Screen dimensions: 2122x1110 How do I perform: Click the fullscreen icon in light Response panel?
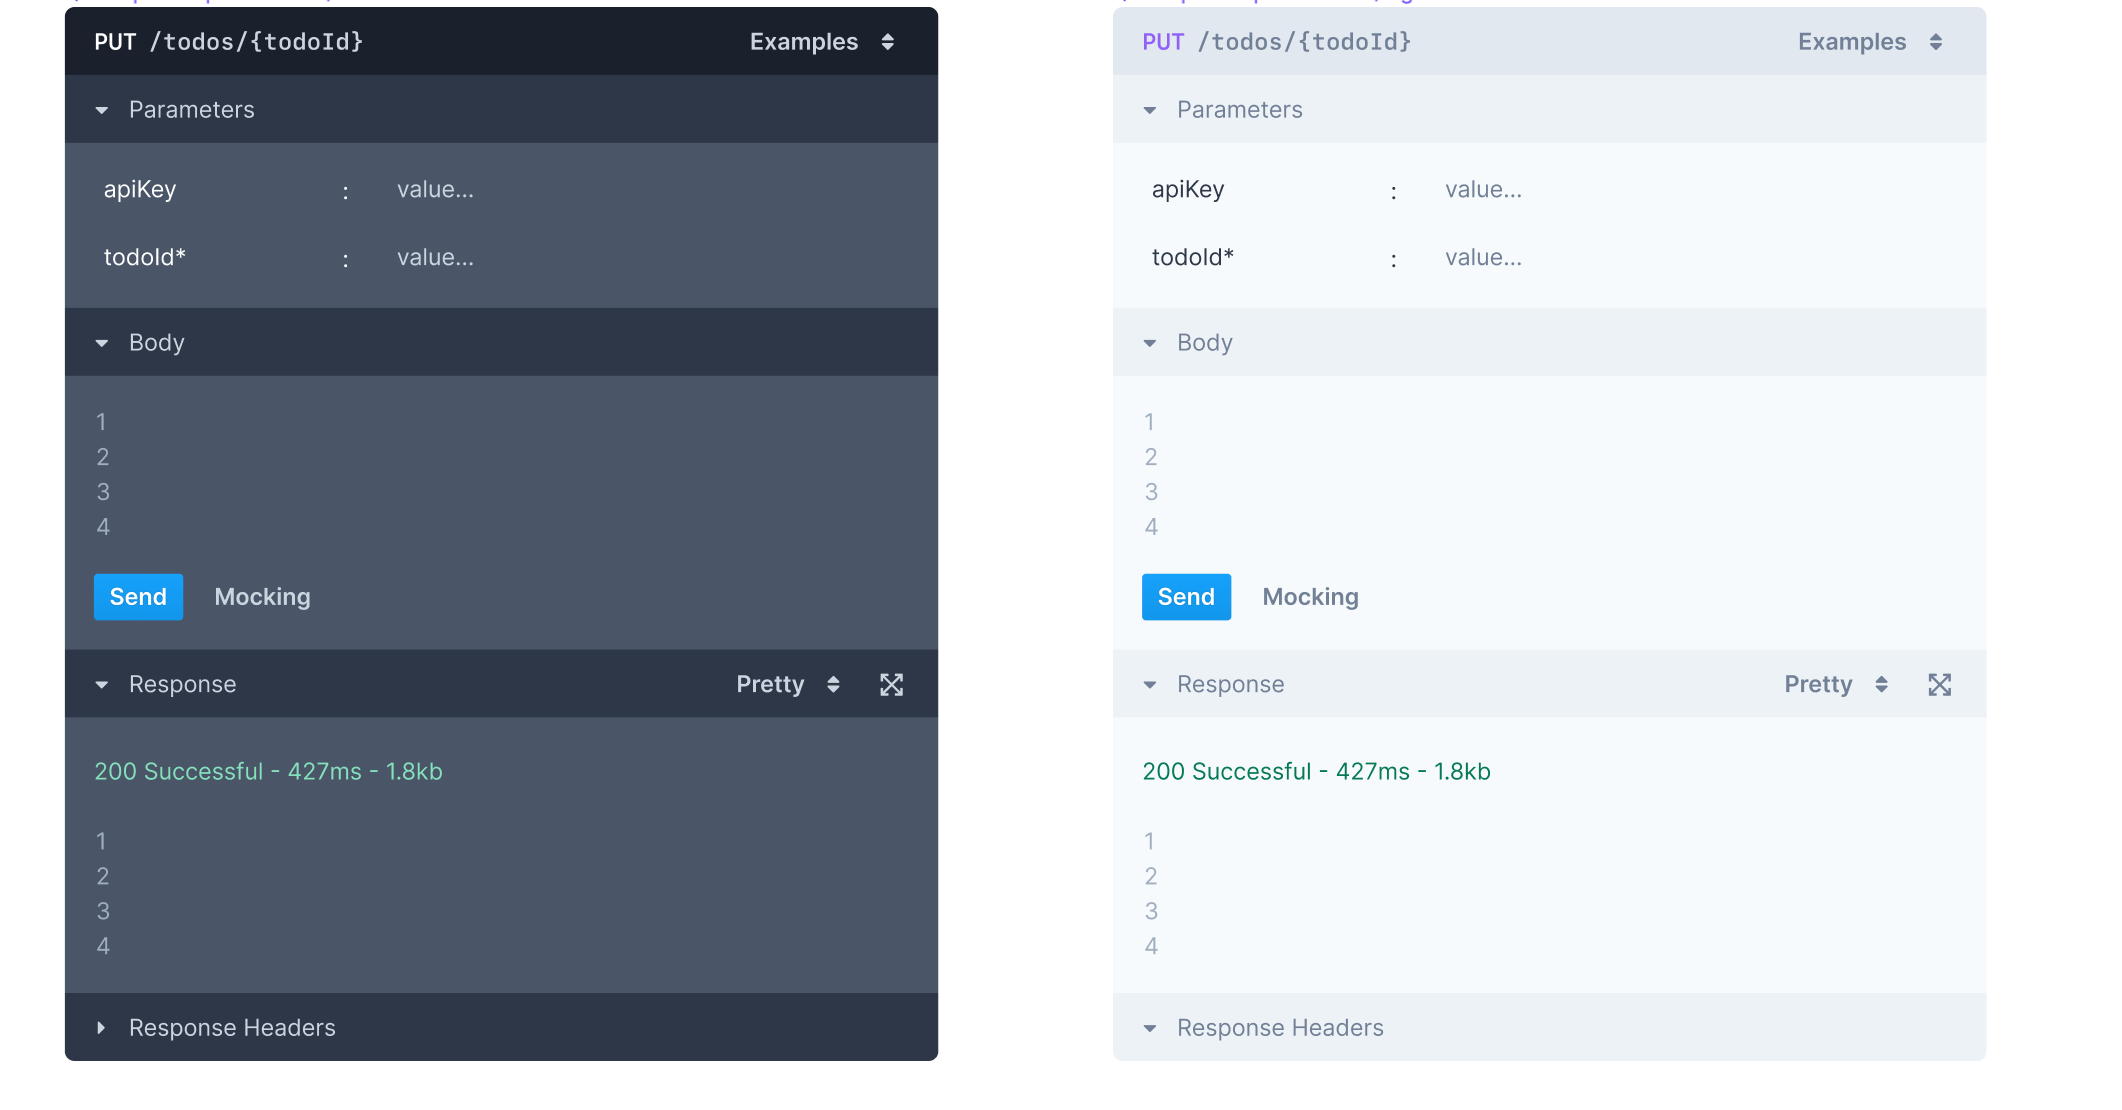point(1940,684)
